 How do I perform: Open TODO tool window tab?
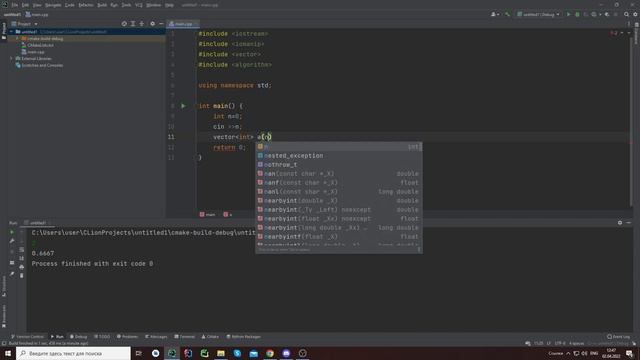pyautogui.click(x=102, y=337)
